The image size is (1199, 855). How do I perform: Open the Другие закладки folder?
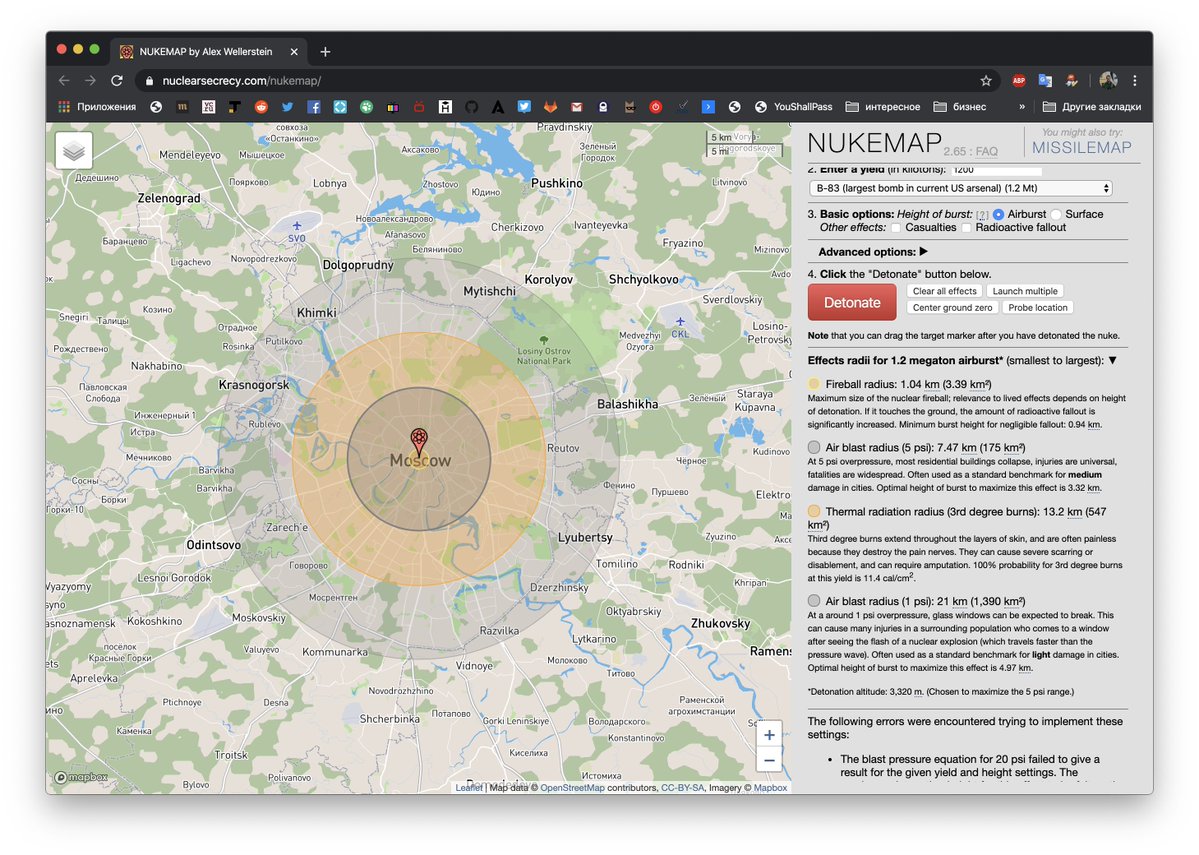tap(1092, 106)
